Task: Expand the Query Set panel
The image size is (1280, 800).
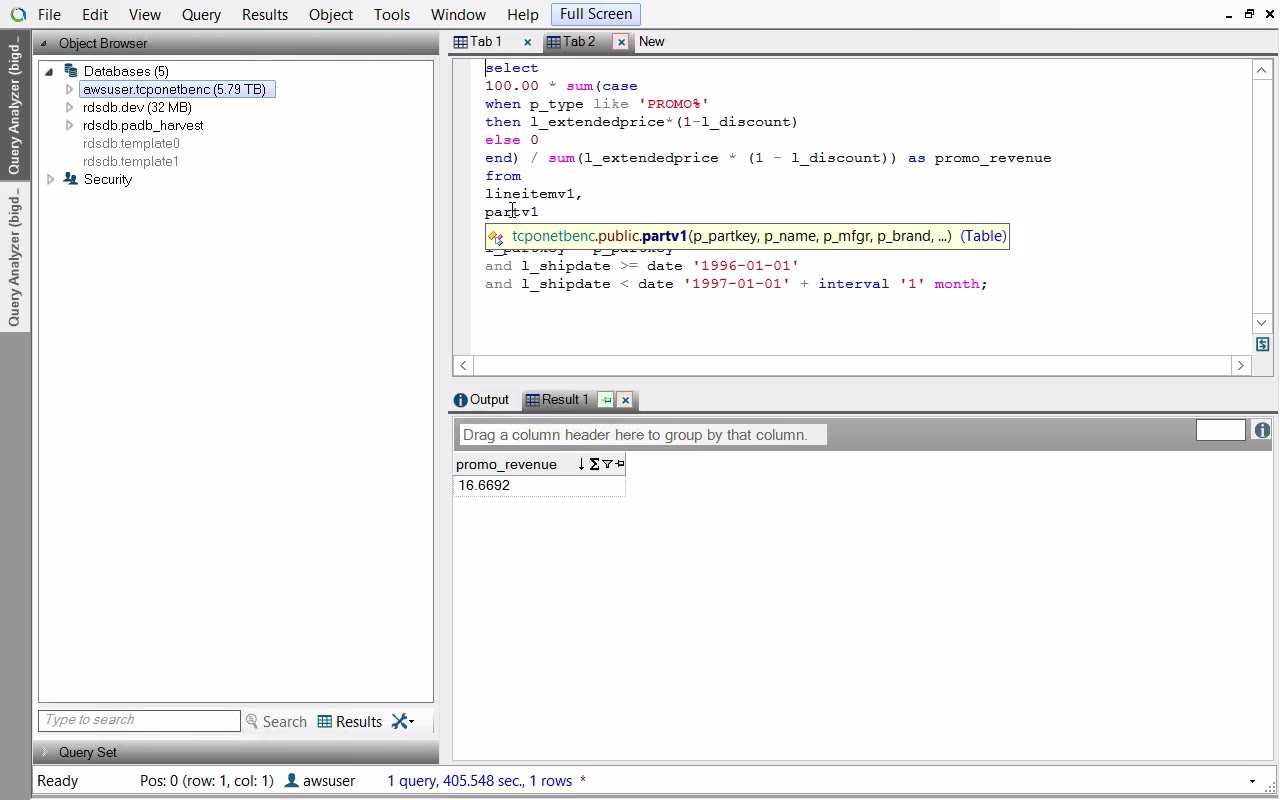Action: point(44,752)
